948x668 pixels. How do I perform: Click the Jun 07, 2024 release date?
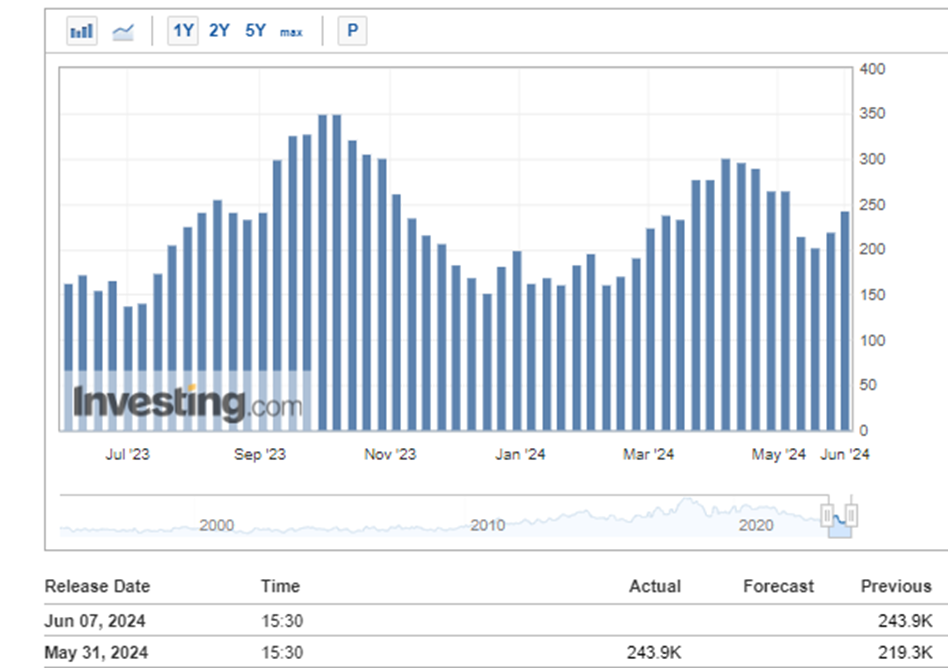95,621
